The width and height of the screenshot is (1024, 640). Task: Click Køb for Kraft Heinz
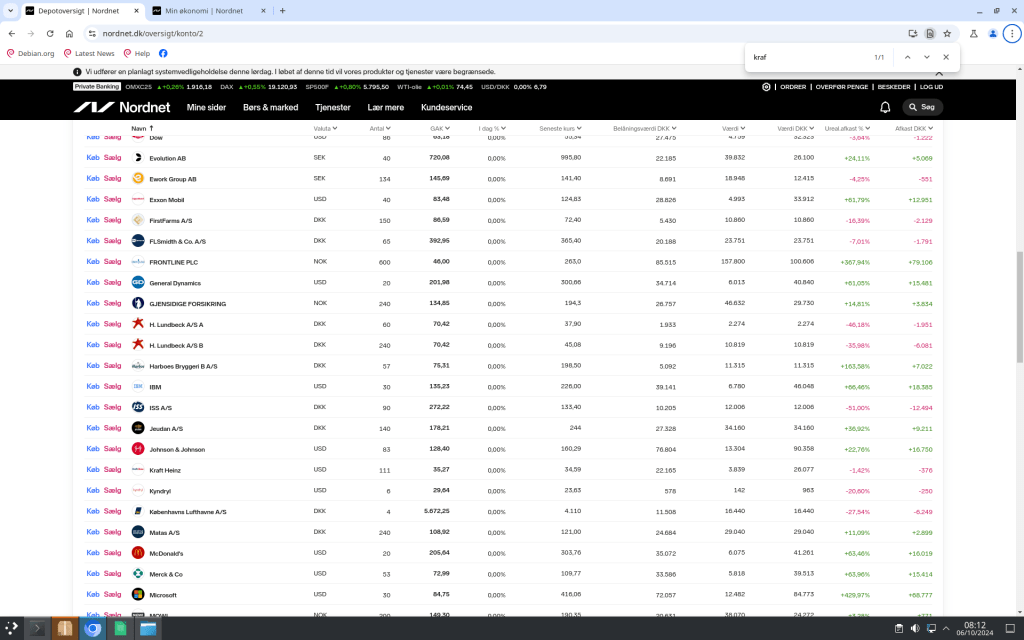(x=93, y=469)
